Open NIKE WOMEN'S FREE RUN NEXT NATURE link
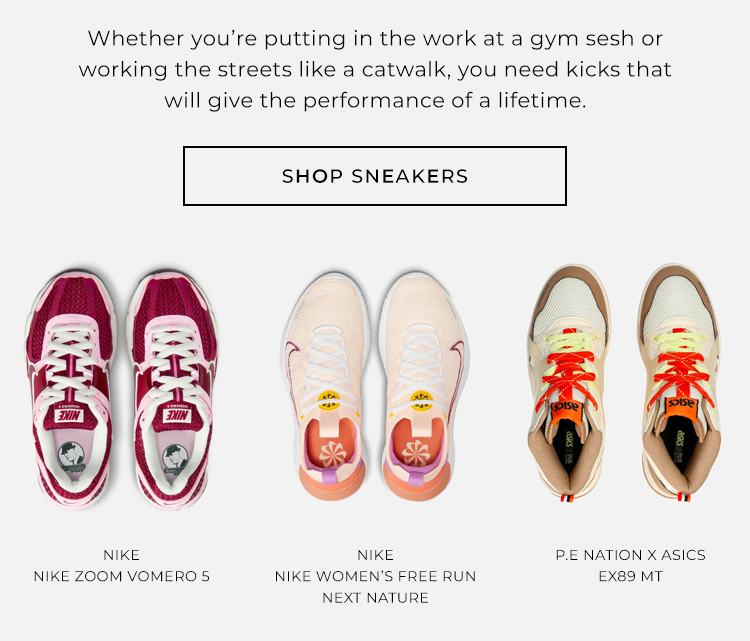 [x=375, y=587]
